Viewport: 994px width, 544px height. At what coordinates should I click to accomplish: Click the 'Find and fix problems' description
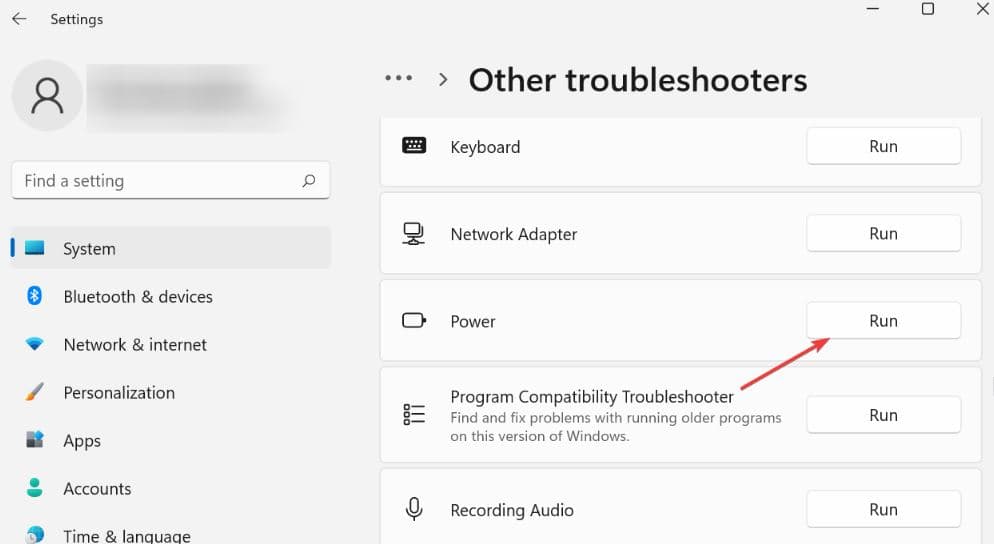pos(616,427)
